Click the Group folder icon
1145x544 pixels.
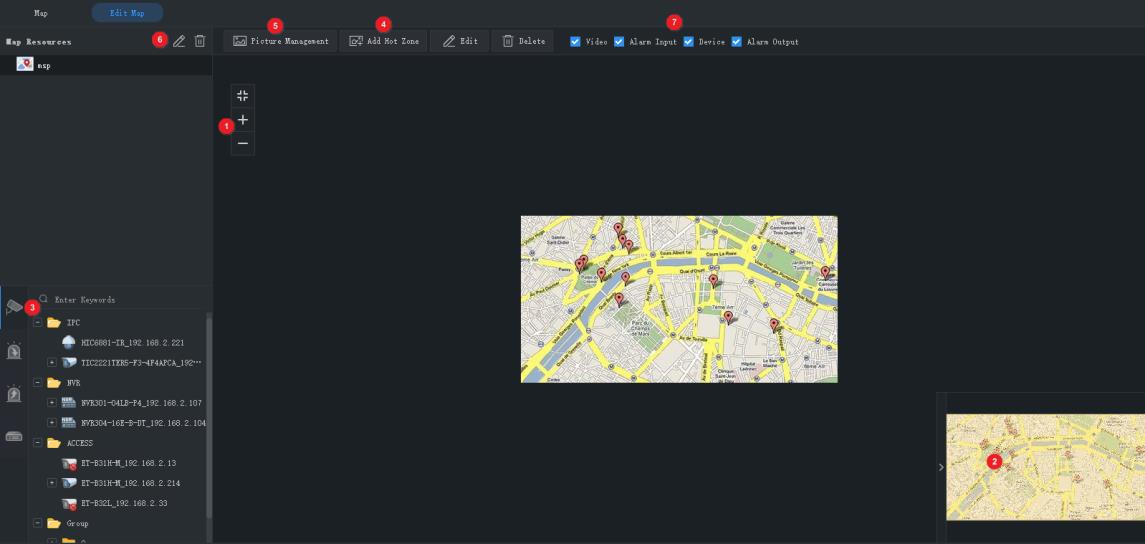click(x=54, y=523)
